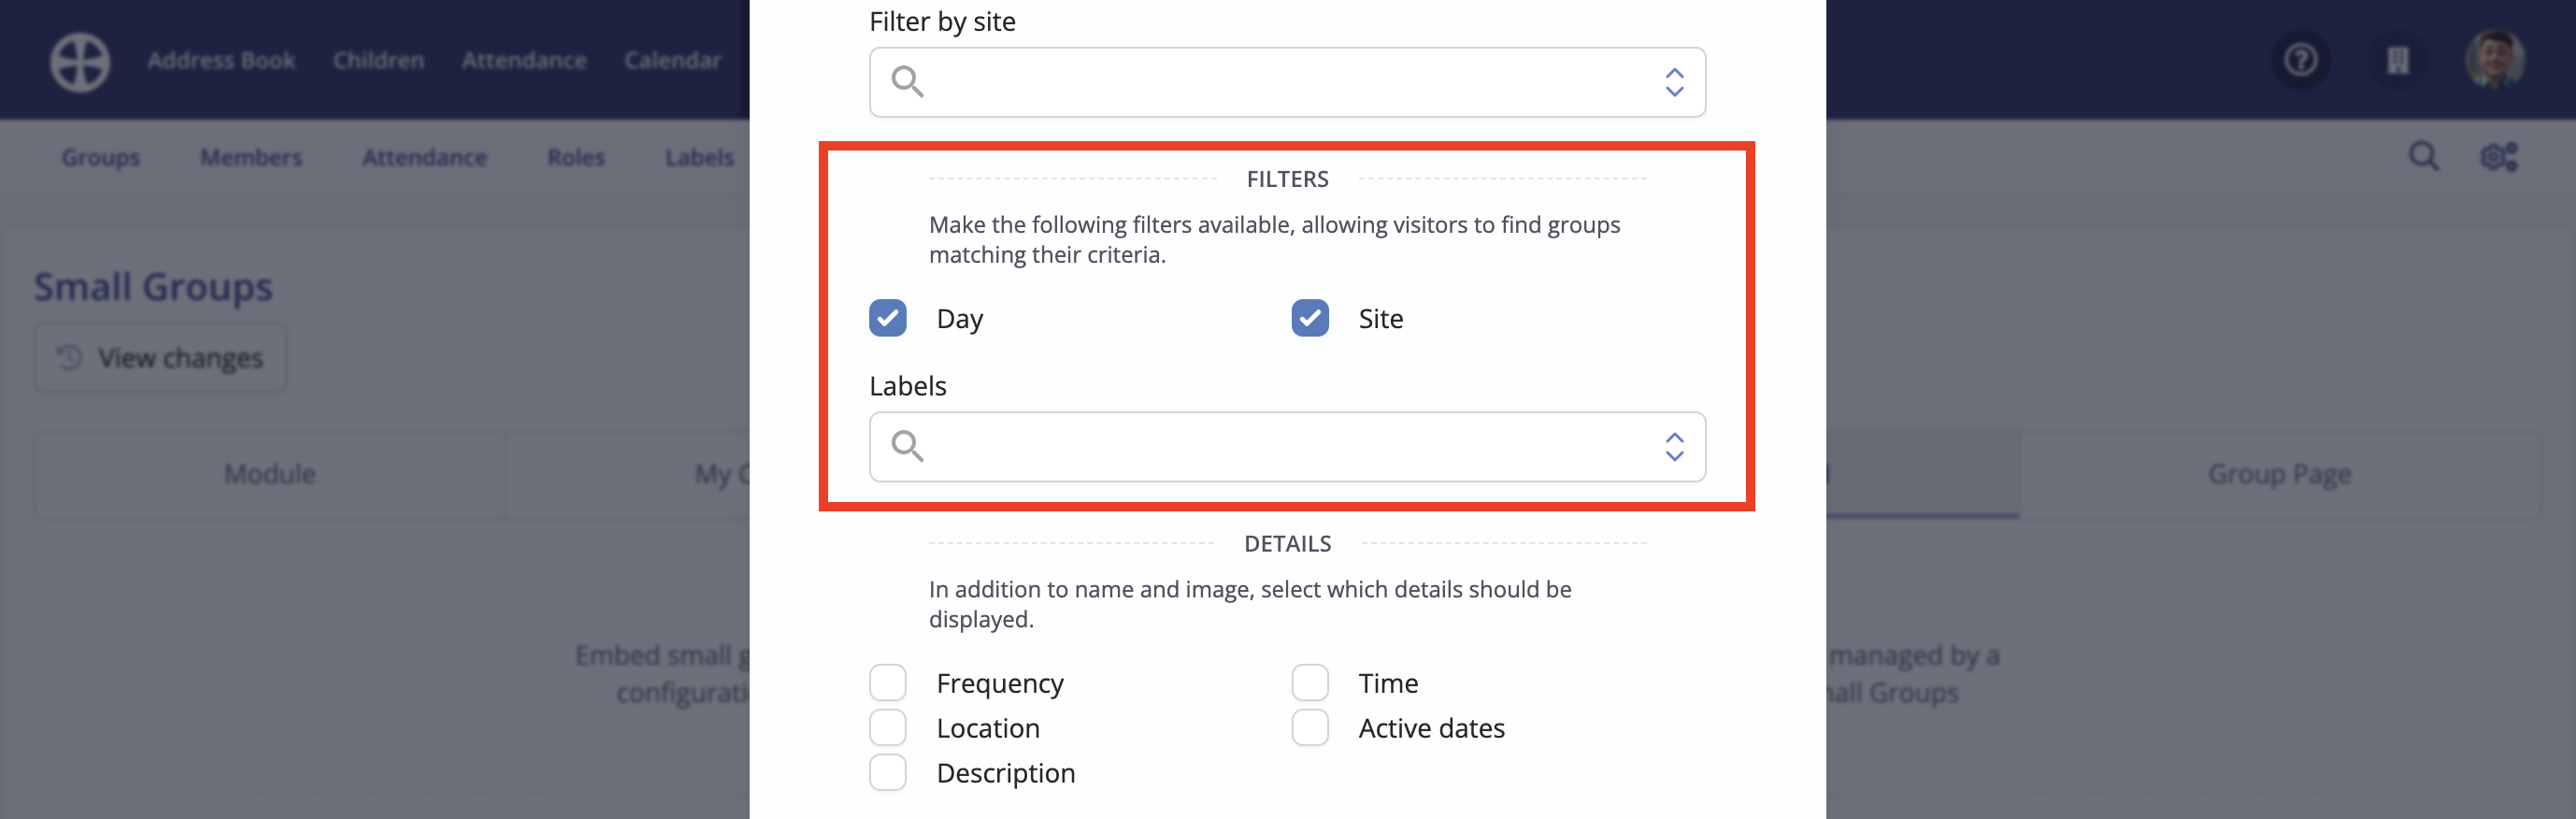Viewport: 2576px width, 819px height.
Task: Click the bookmark icon in header
Action: [x=2398, y=61]
